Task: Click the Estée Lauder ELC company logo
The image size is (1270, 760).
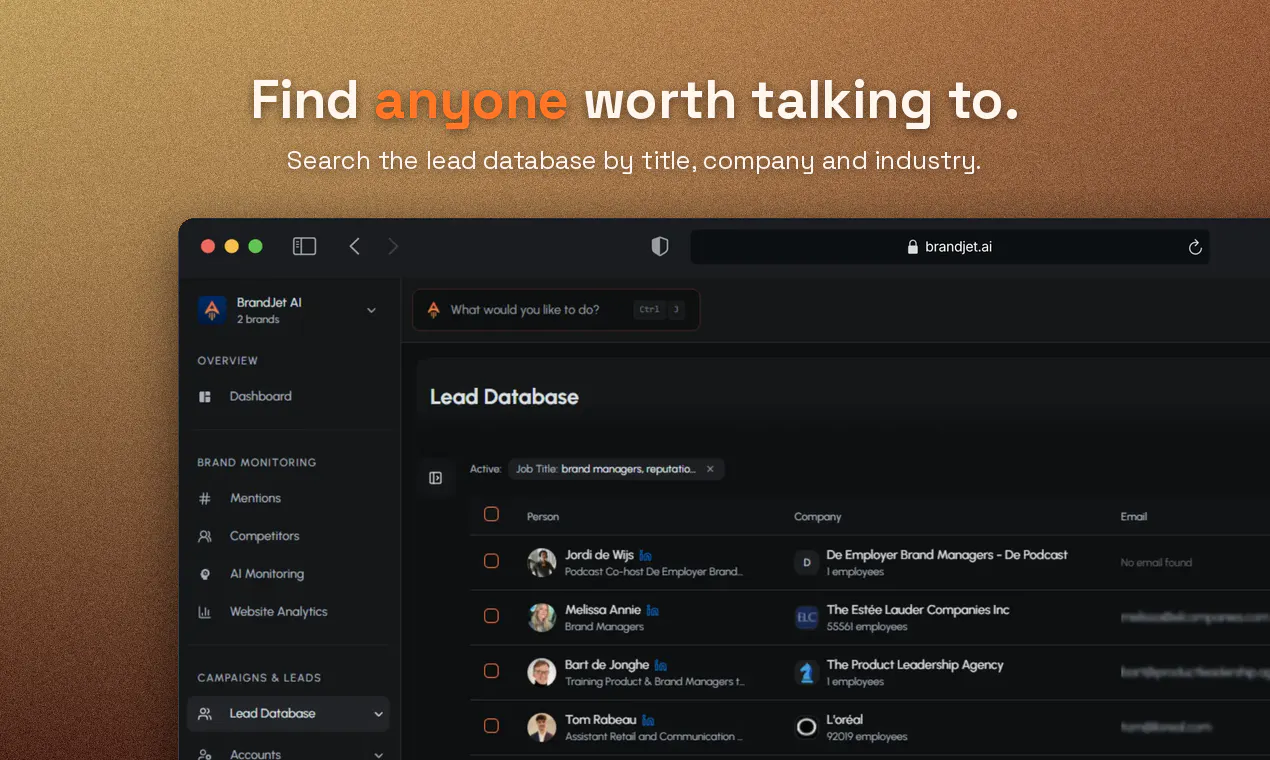Action: (x=807, y=617)
